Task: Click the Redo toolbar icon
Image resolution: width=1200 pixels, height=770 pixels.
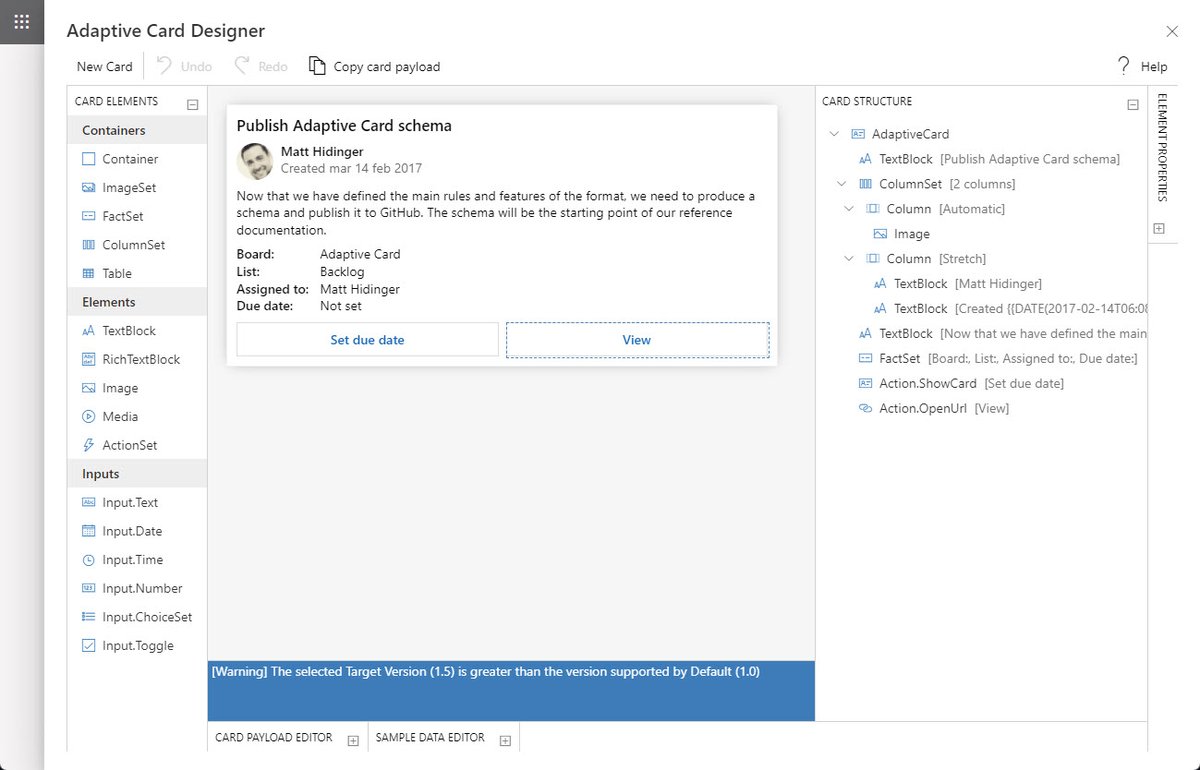Action: coord(242,66)
